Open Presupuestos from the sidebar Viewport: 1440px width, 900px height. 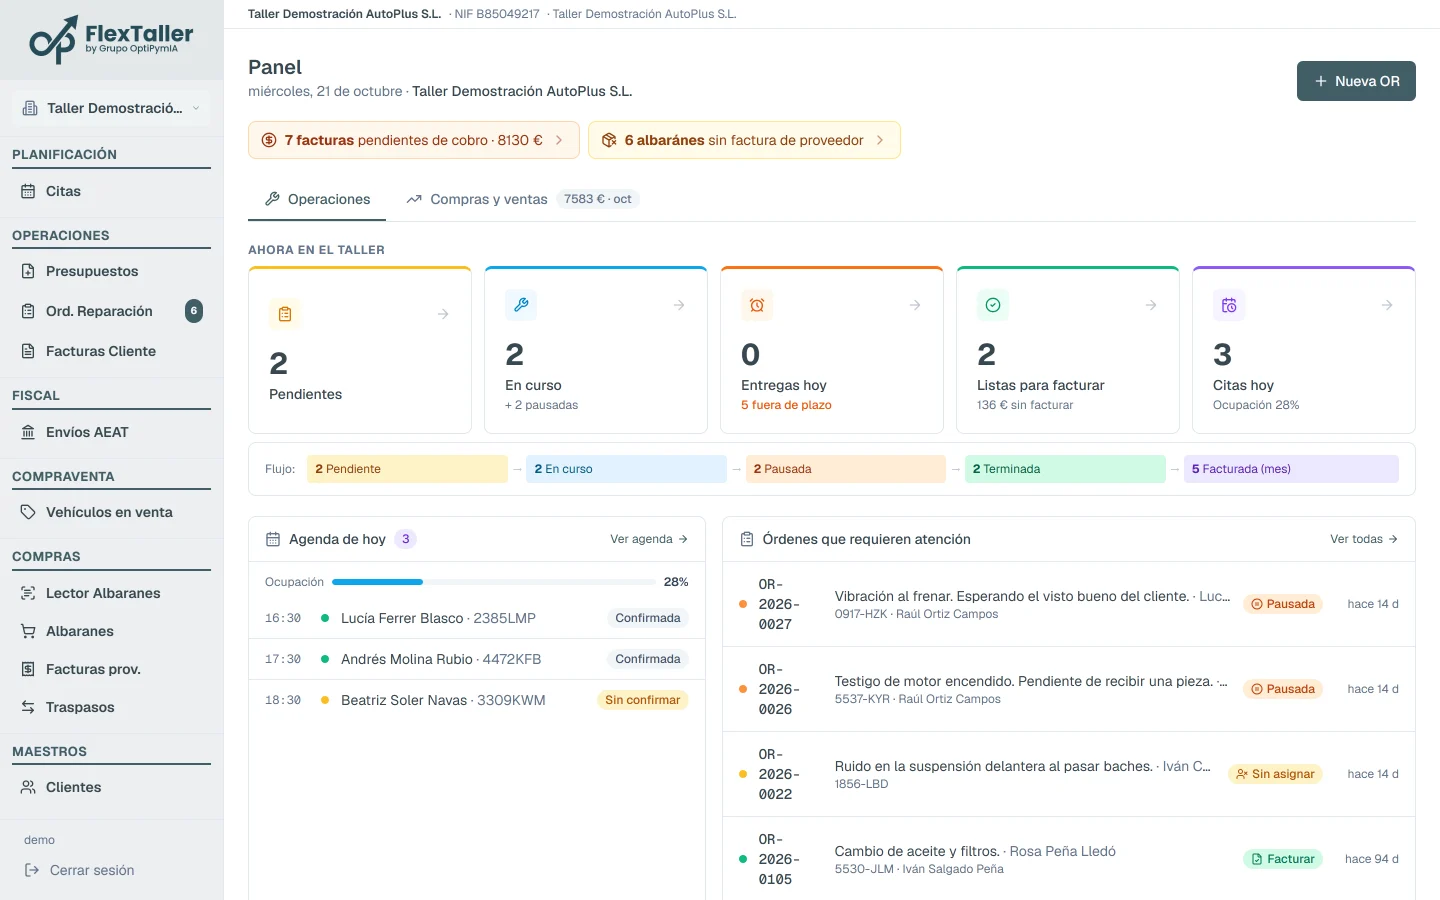111,271
